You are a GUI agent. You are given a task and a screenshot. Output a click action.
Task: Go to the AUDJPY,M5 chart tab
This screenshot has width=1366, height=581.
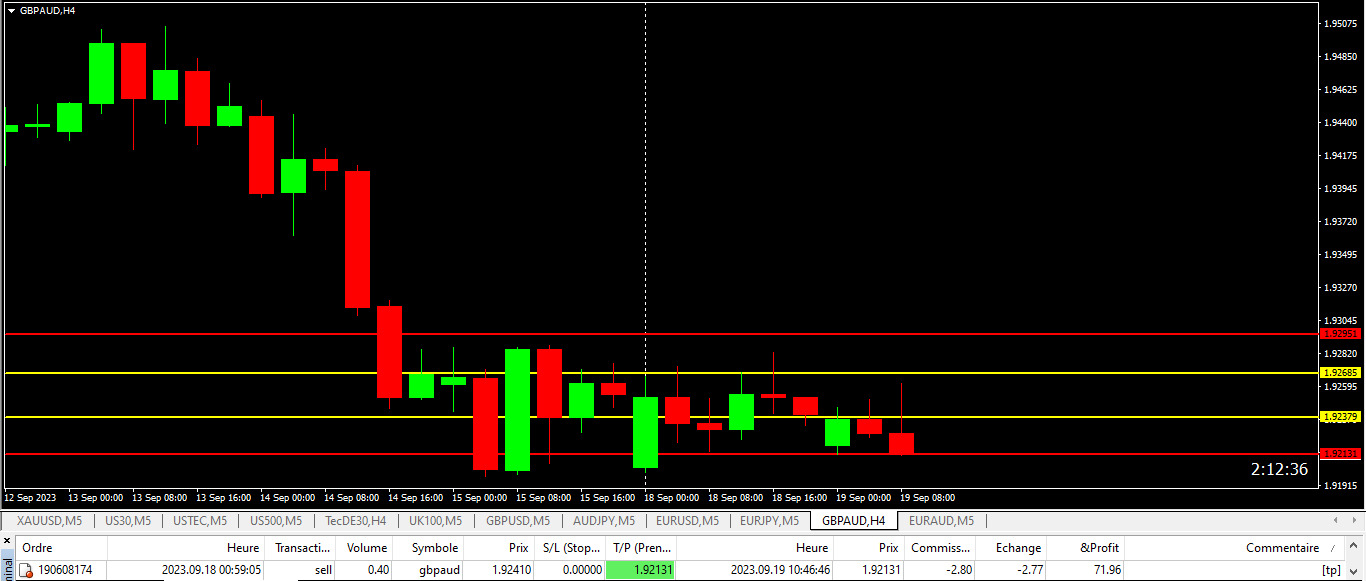[x=604, y=521]
